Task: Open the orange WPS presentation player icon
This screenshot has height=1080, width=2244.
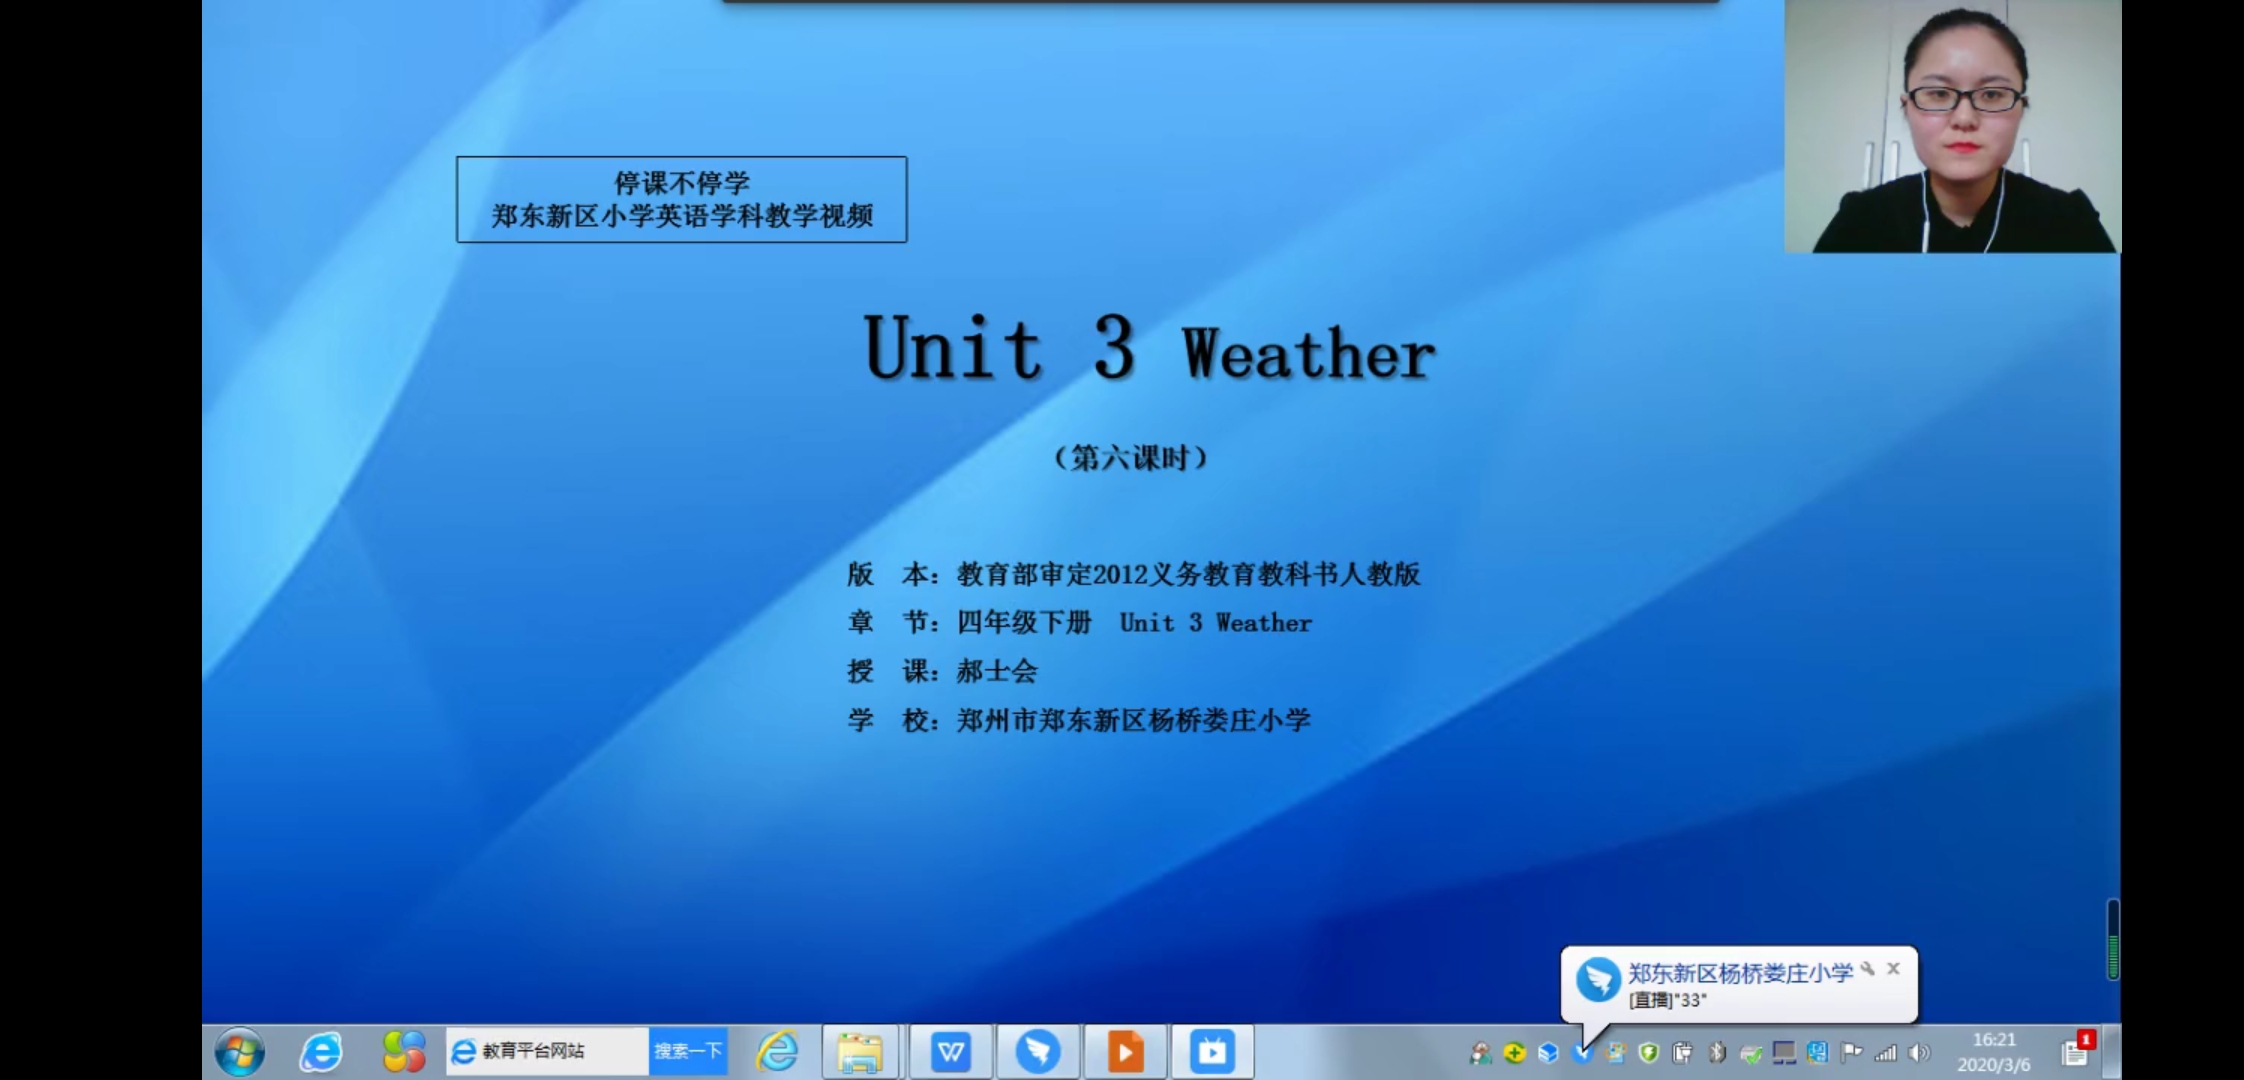Action: coord(1125,1051)
